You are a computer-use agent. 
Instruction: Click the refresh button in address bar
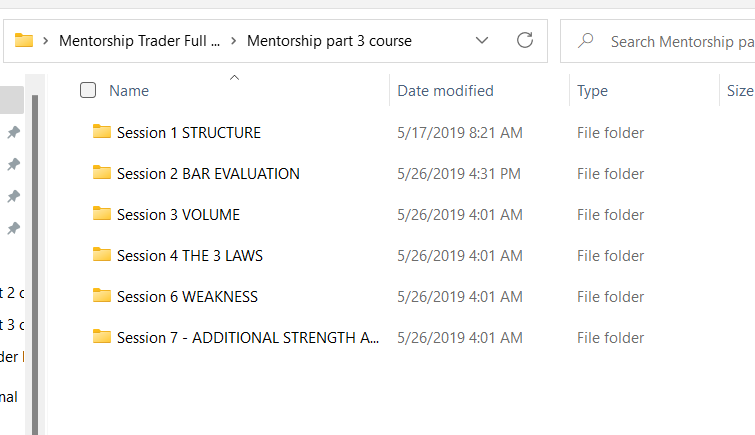(x=525, y=41)
